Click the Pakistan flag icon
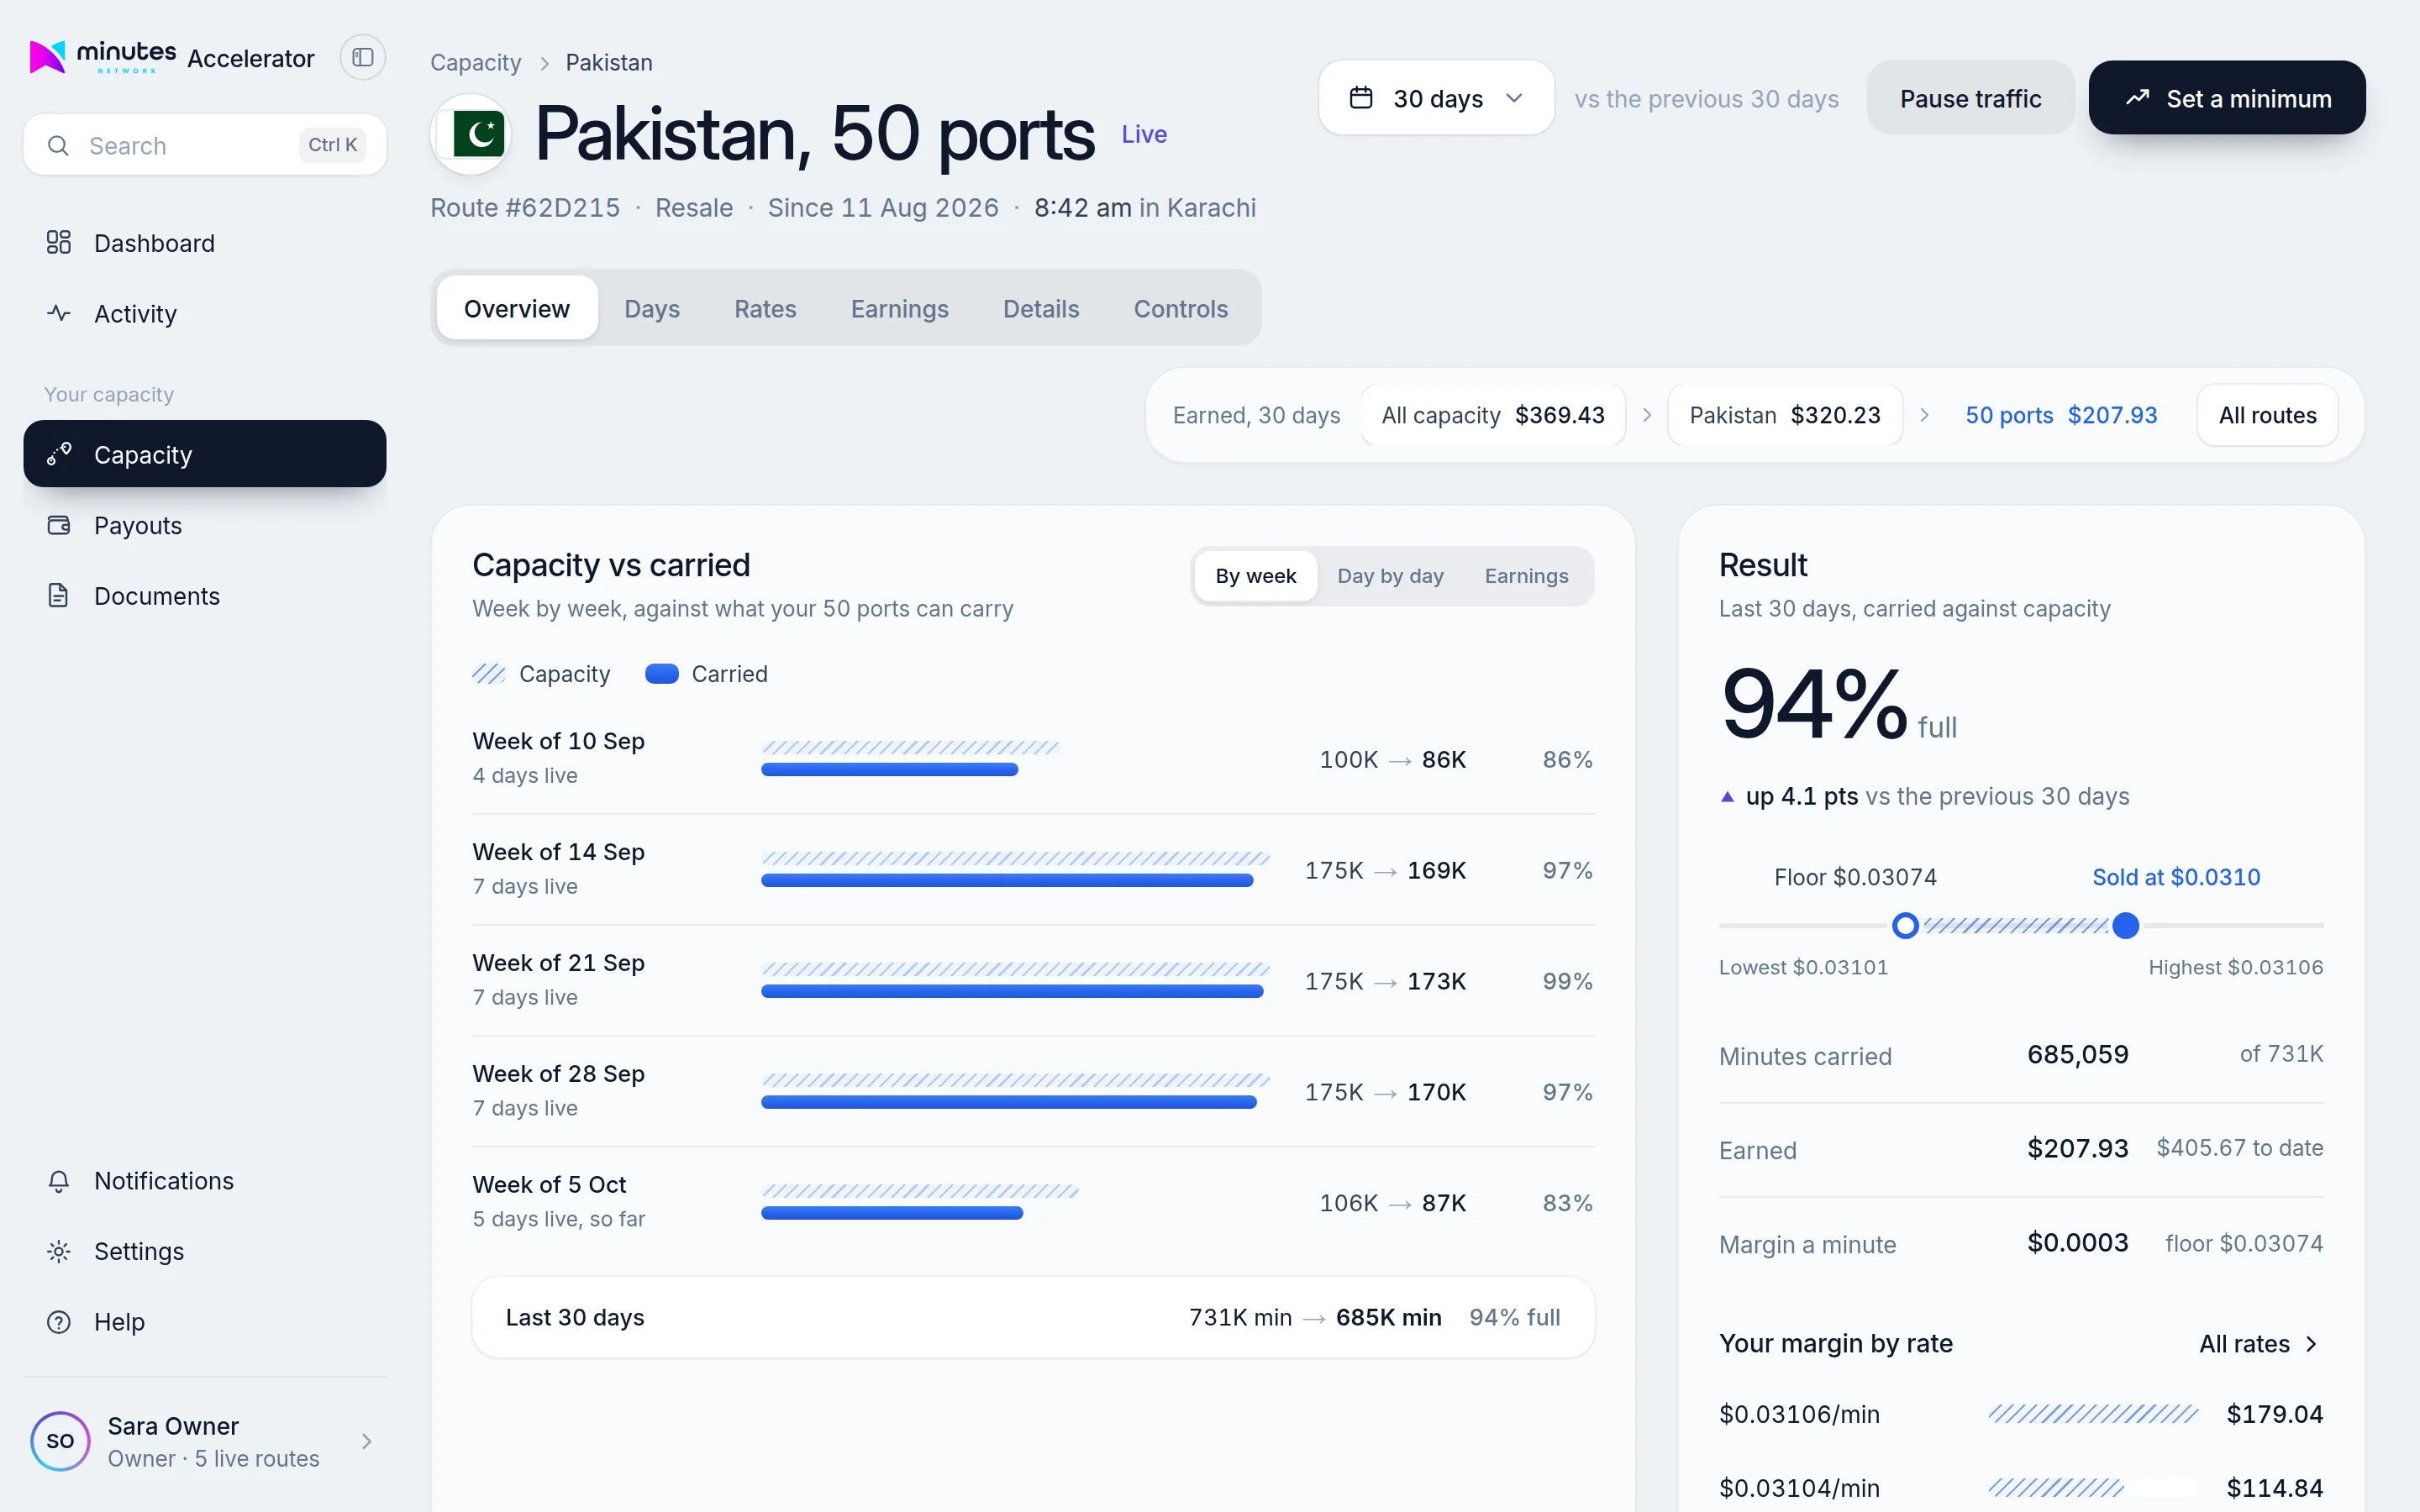 (471, 134)
